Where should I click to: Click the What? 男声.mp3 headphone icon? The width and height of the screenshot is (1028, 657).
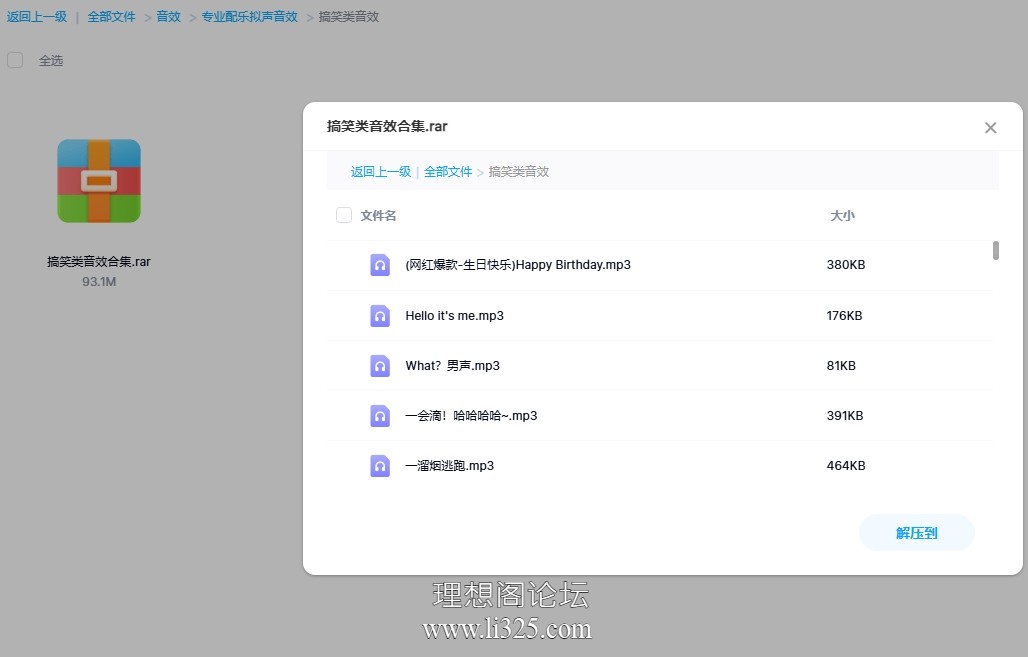(x=380, y=366)
